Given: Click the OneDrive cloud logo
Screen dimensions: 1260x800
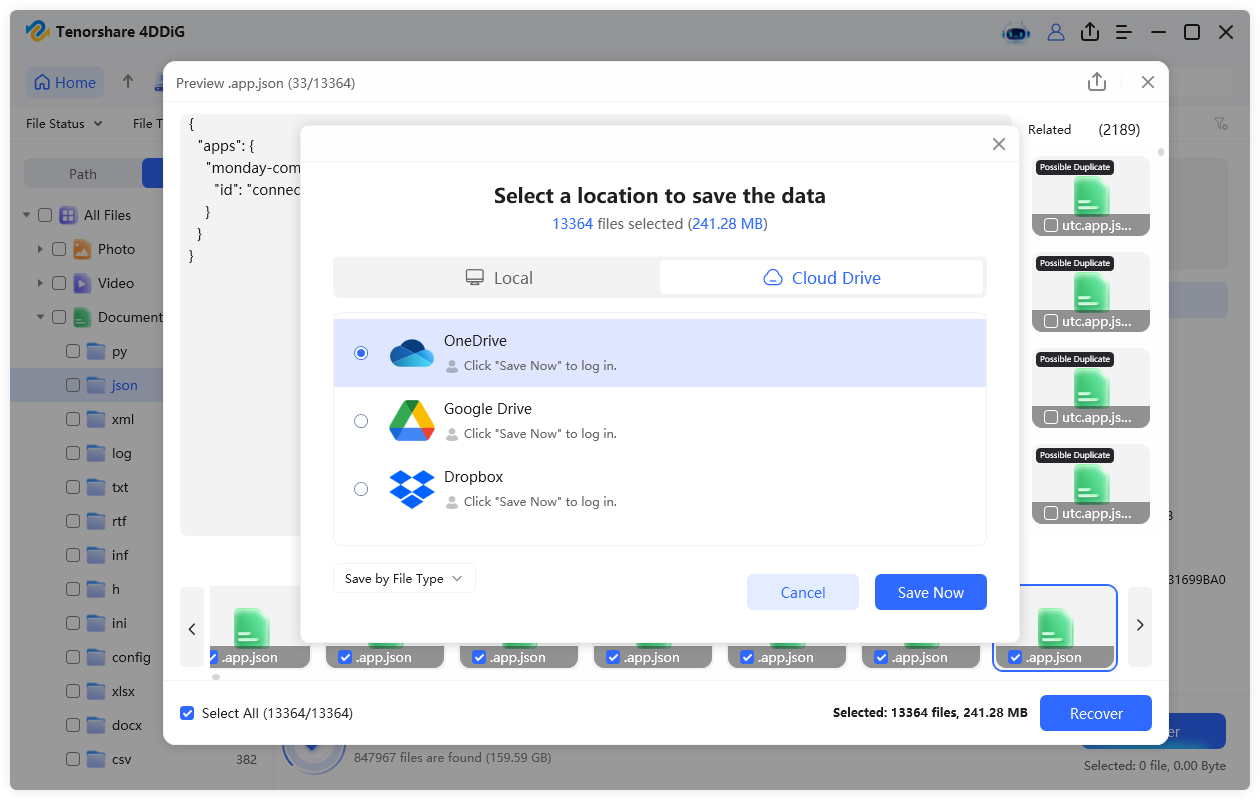Looking at the screenshot, I should (411, 353).
